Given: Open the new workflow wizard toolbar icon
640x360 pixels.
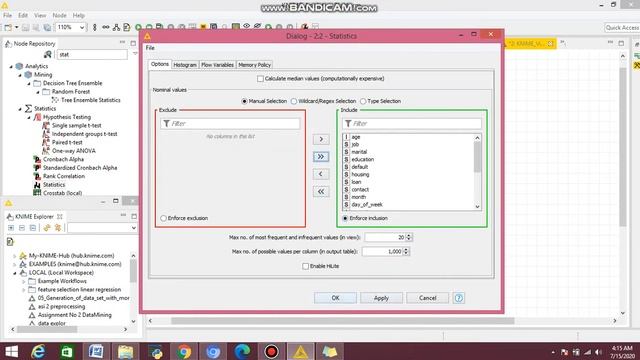Looking at the screenshot, I should pyautogui.click(x=8, y=27).
